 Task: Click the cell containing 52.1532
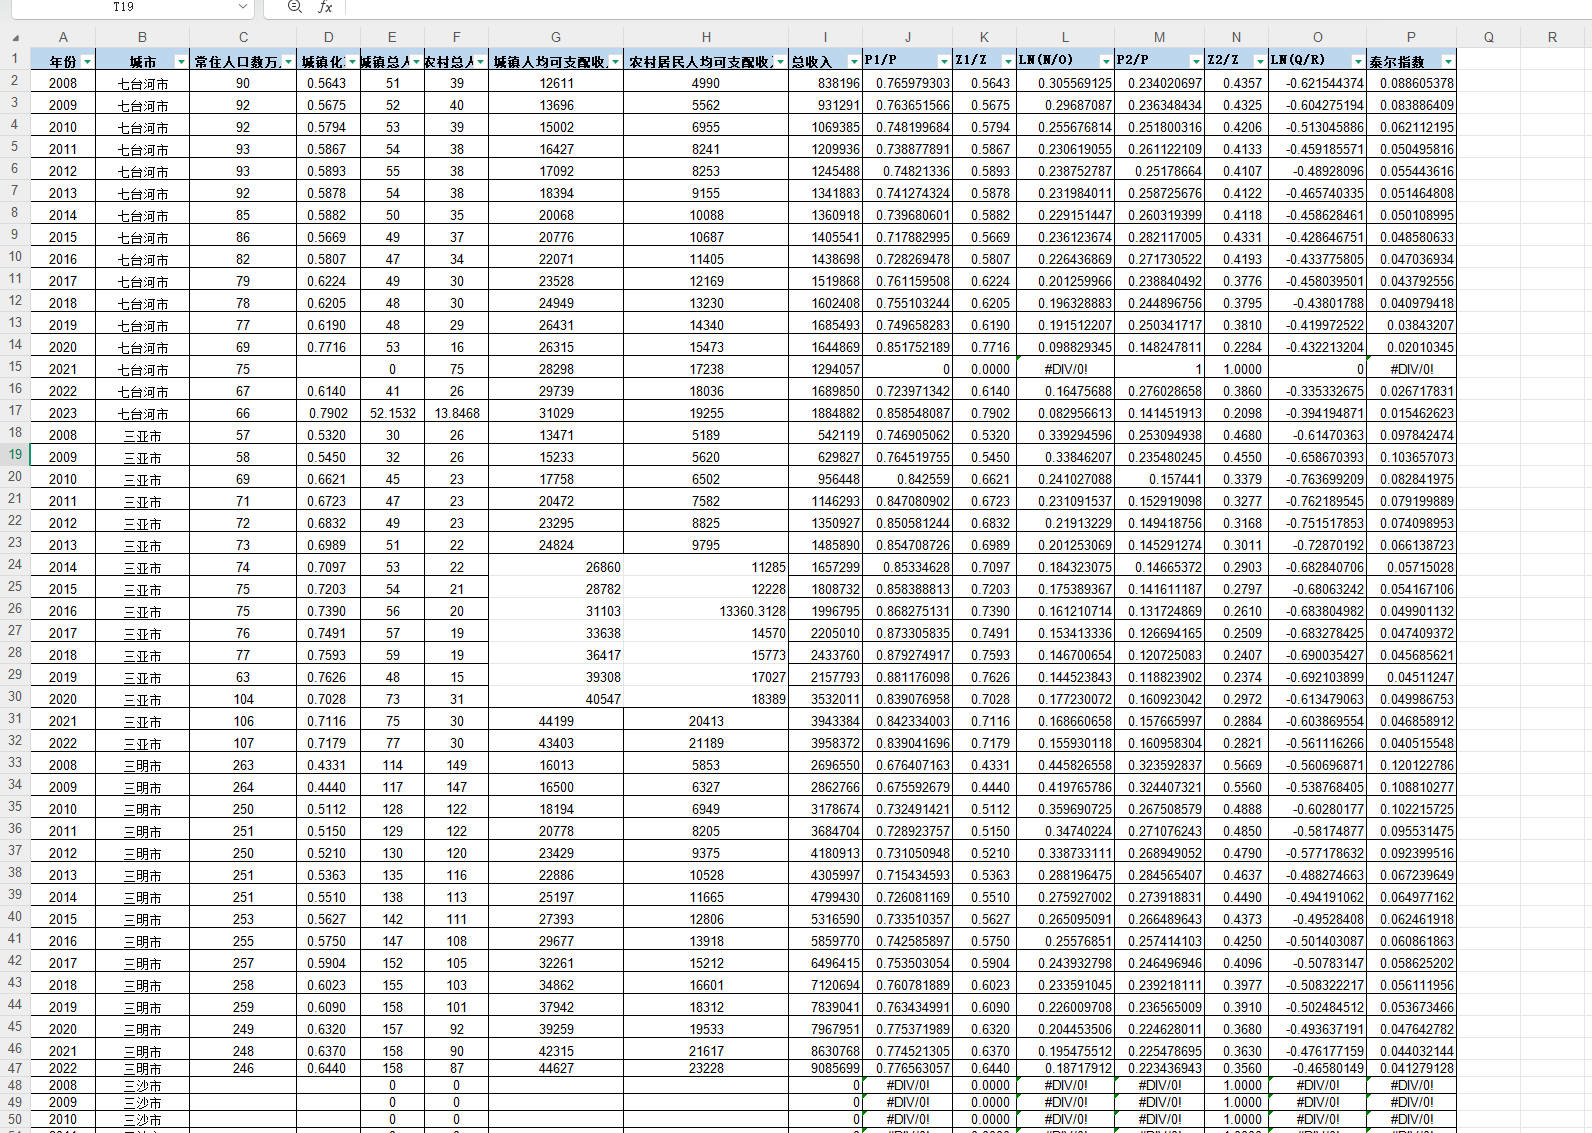[392, 413]
